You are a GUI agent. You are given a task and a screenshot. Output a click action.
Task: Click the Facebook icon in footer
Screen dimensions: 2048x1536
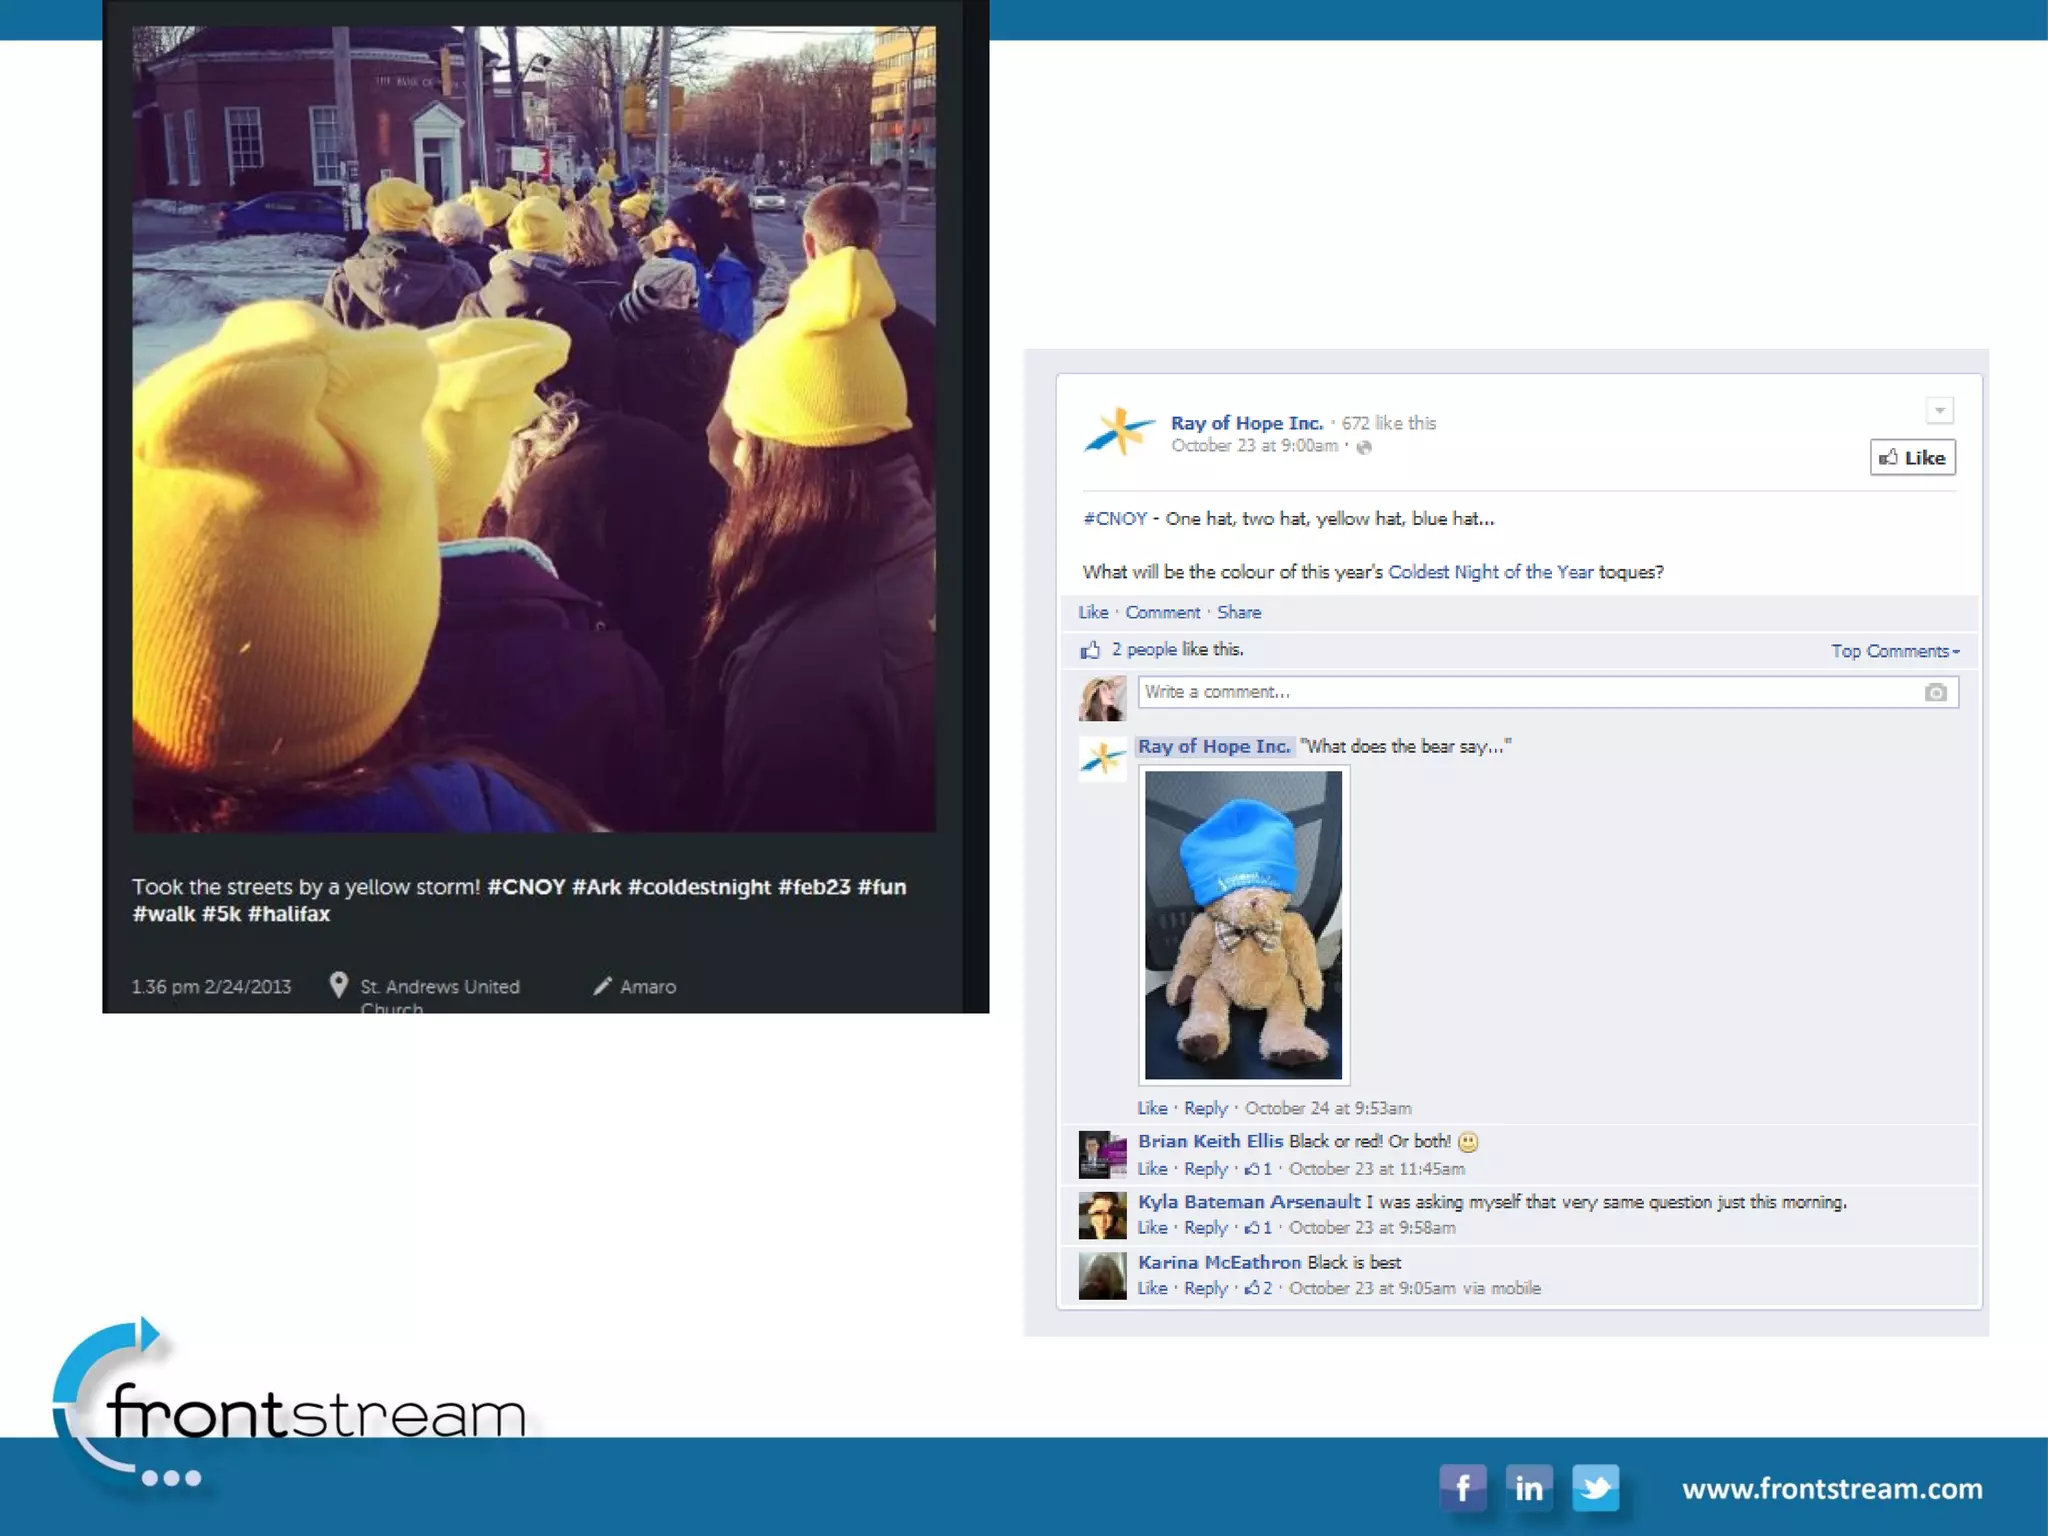[1462, 1488]
